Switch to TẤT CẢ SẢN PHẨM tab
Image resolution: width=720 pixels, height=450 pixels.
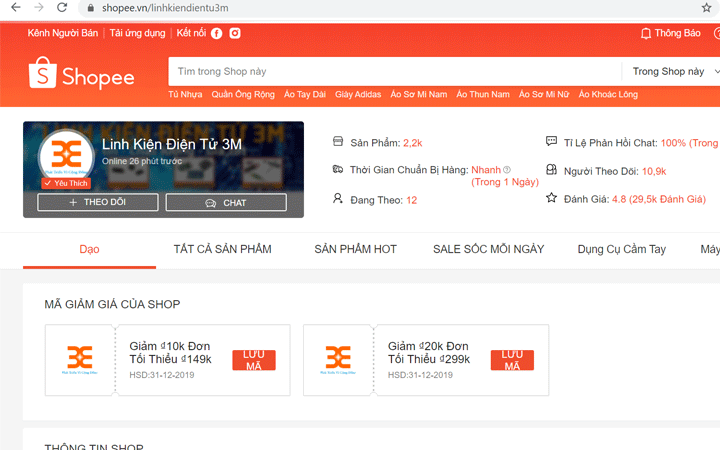[x=222, y=249]
